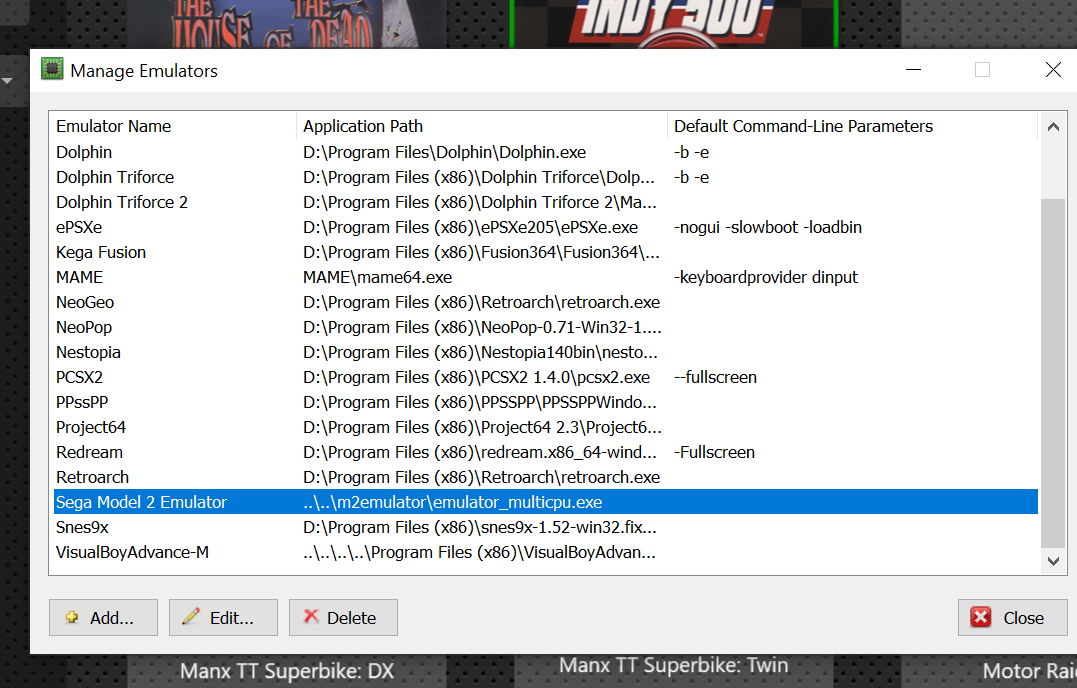The width and height of the screenshot is (1077, 688).
Task: Click the vertical scrollbar thumb of emulator list
Action: [1053, 374]
